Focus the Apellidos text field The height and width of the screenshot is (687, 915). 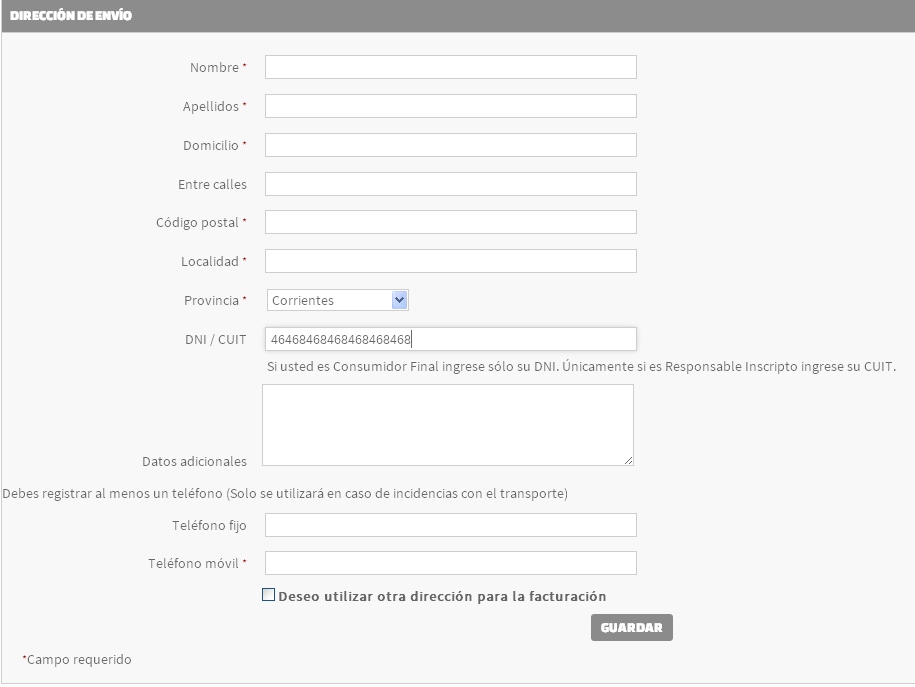click(450, 106)
